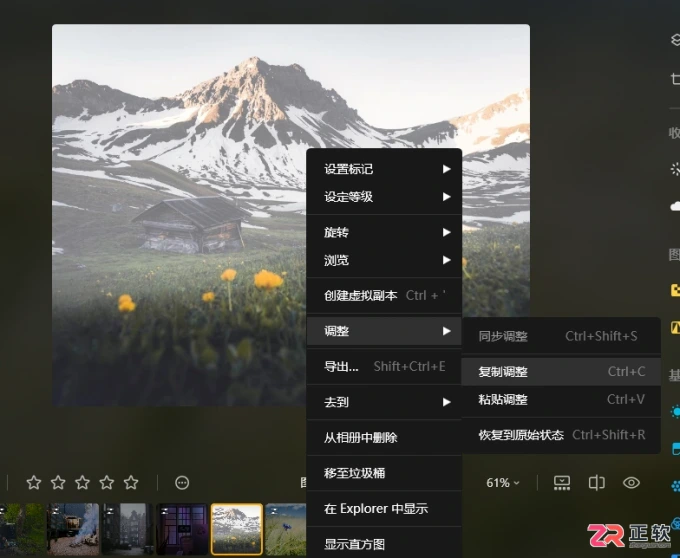
Task: Select 显示直方图 menu item
Action: [384, 544]
